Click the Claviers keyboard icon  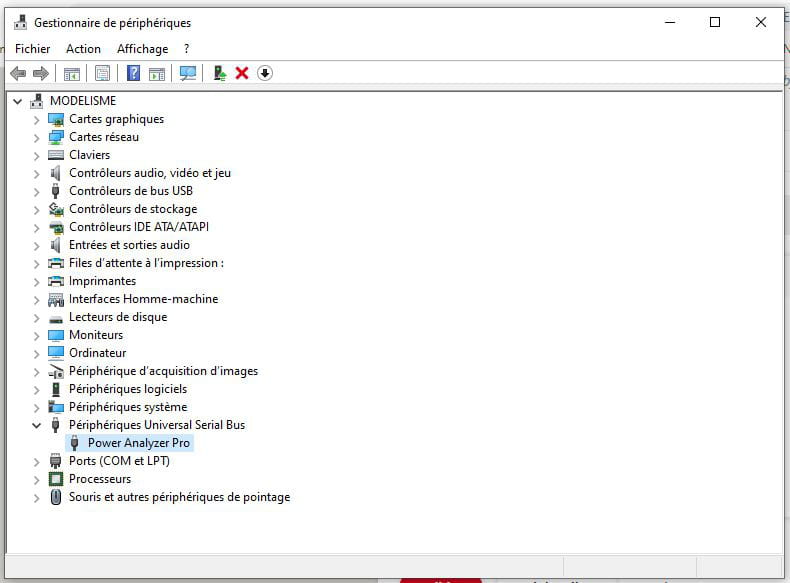click(56, 155)
